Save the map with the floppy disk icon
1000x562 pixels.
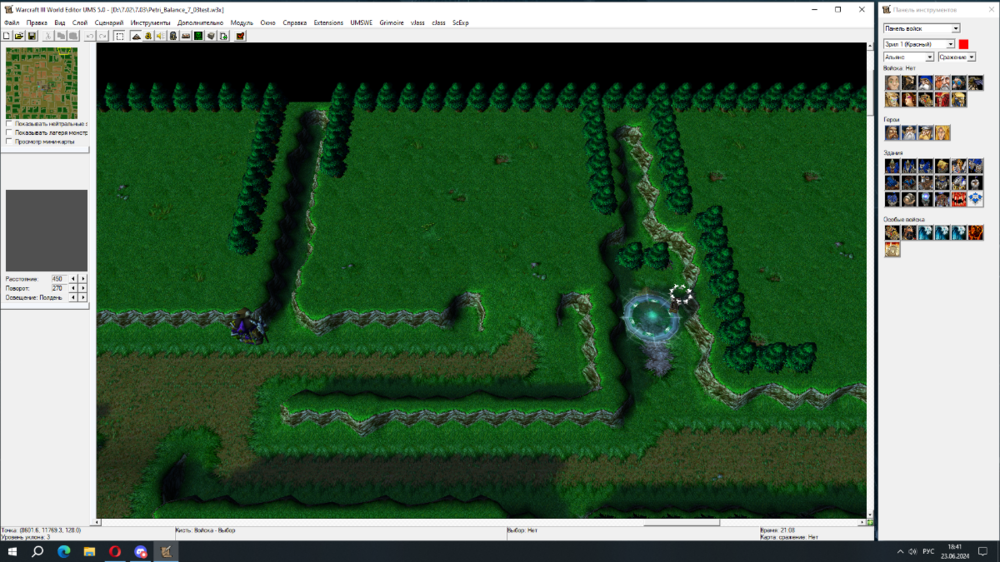click(32, 36)
